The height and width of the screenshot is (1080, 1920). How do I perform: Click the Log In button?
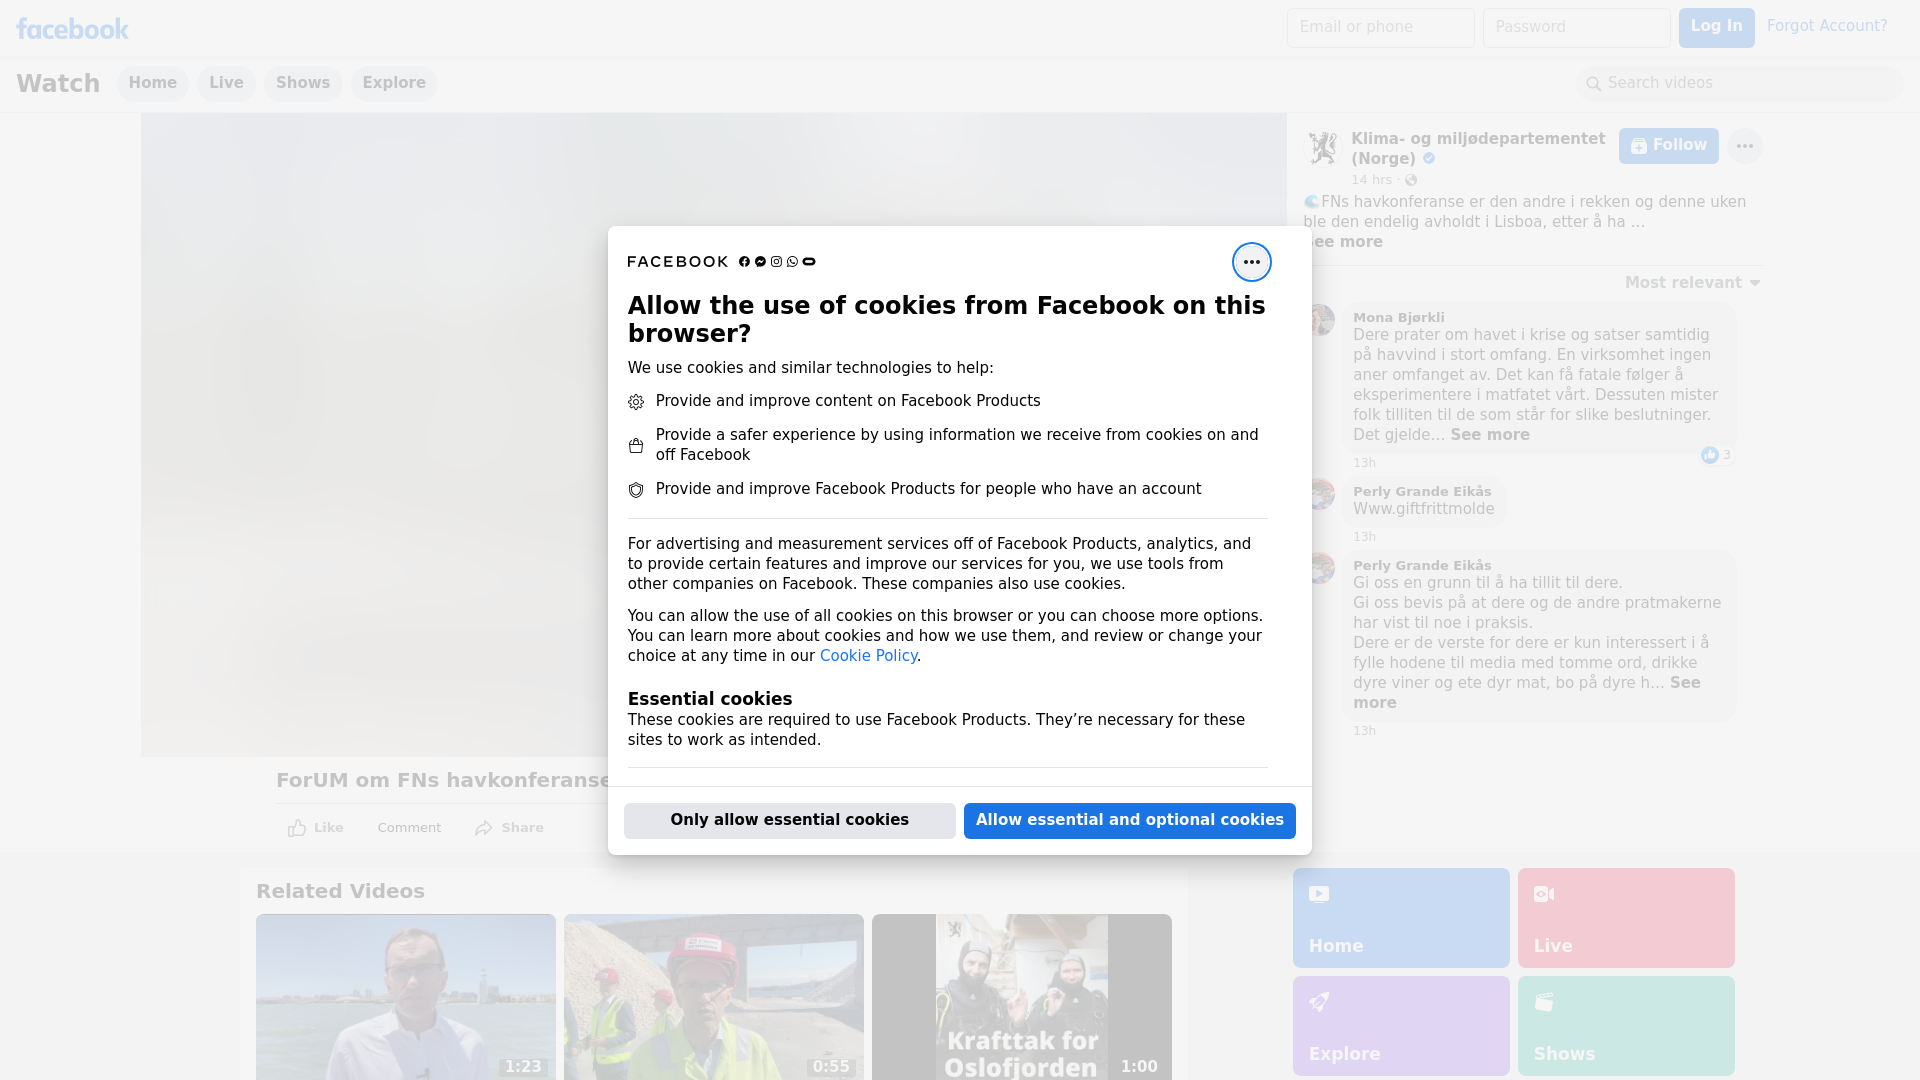point(1716,28)
